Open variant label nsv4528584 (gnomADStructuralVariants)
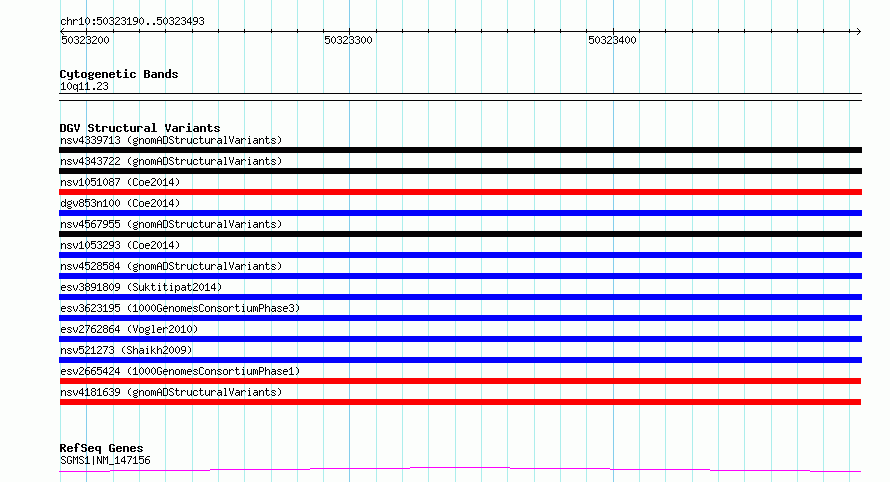Image resolution: width=890 pixels, height=482 pixels. pos(171,266)
